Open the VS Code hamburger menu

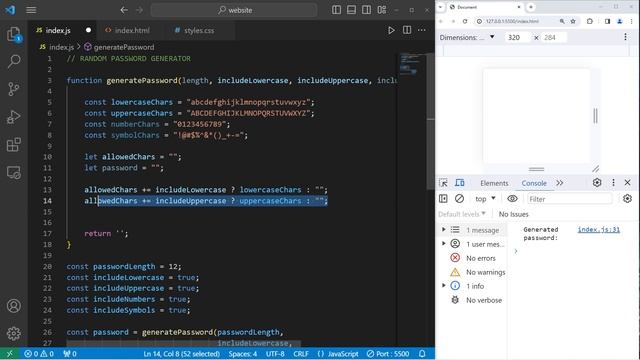(x=31, y=10)
